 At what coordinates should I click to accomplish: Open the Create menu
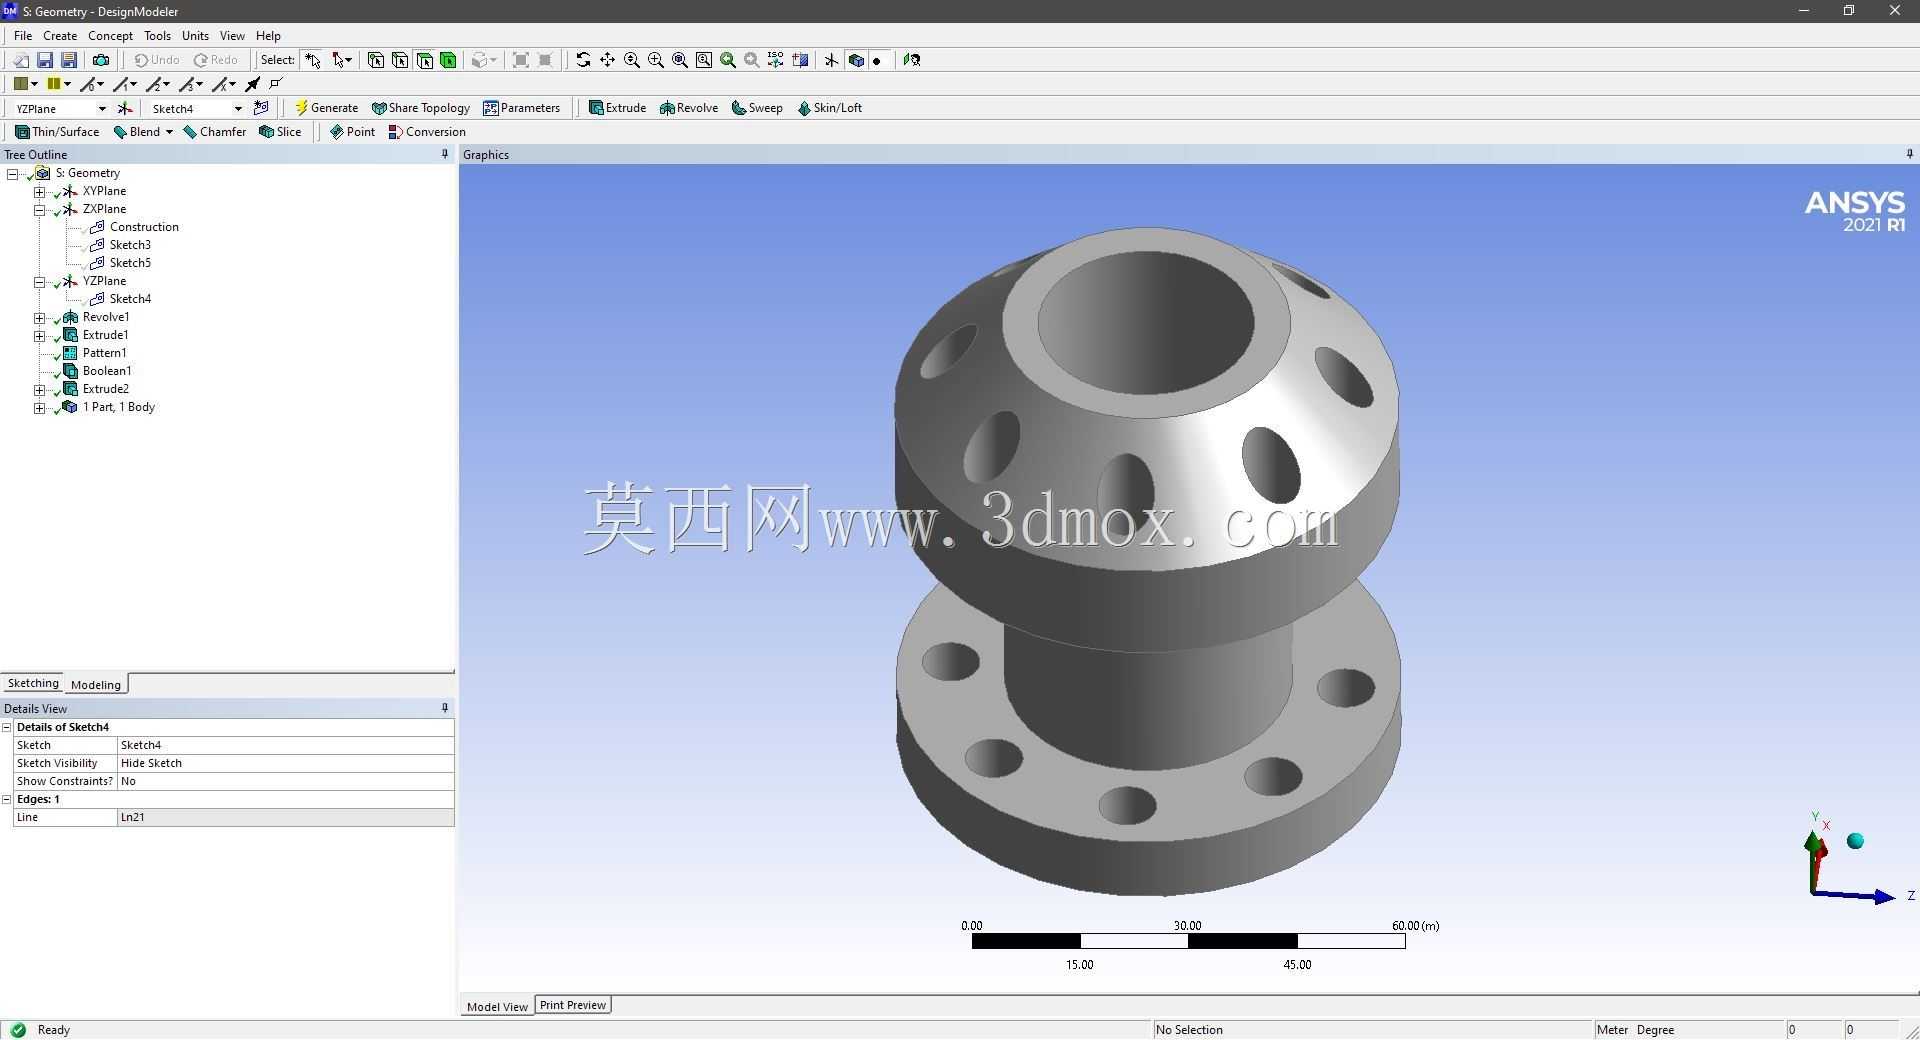pyautogui.click(x=60, y=35)
